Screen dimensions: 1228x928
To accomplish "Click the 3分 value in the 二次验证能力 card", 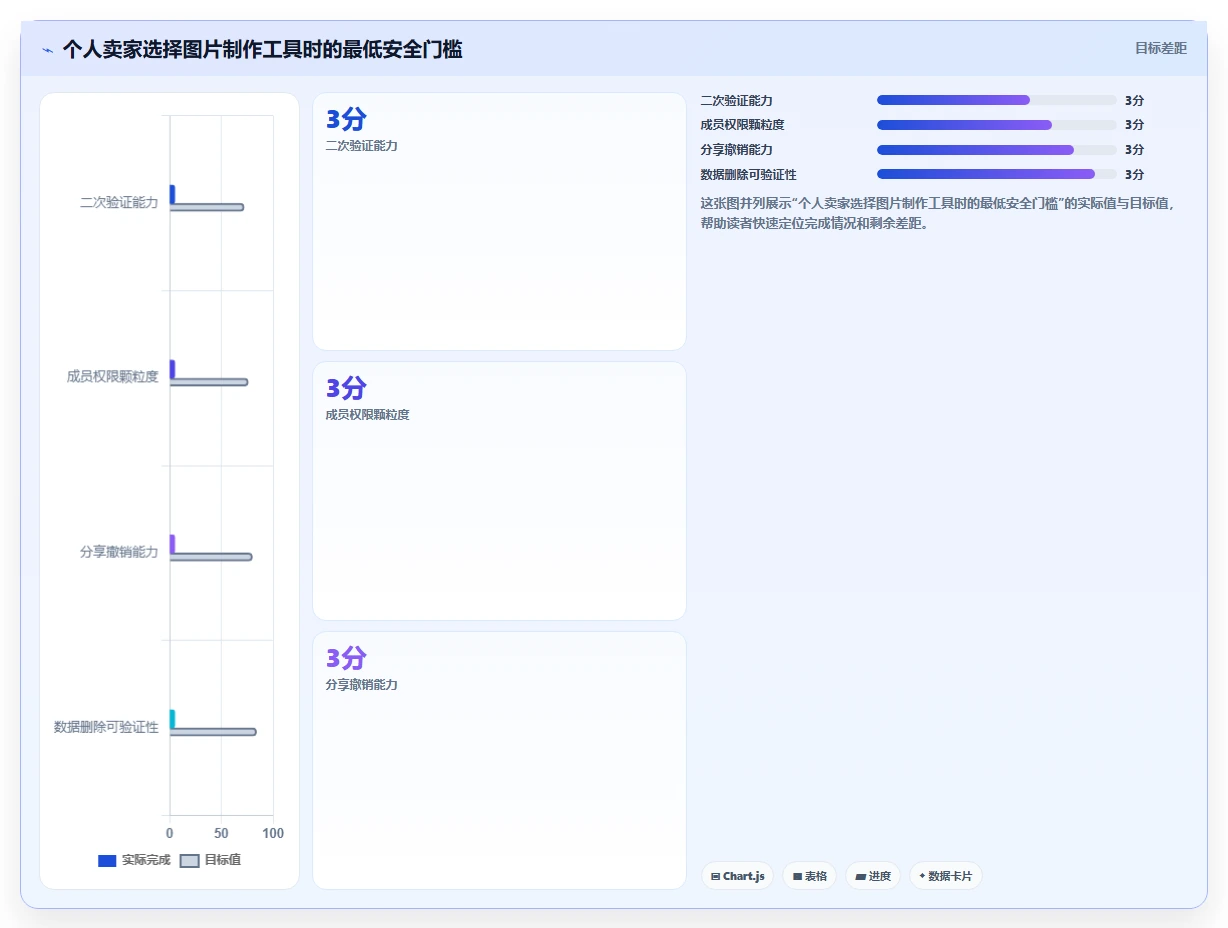I will pos(346,119).
